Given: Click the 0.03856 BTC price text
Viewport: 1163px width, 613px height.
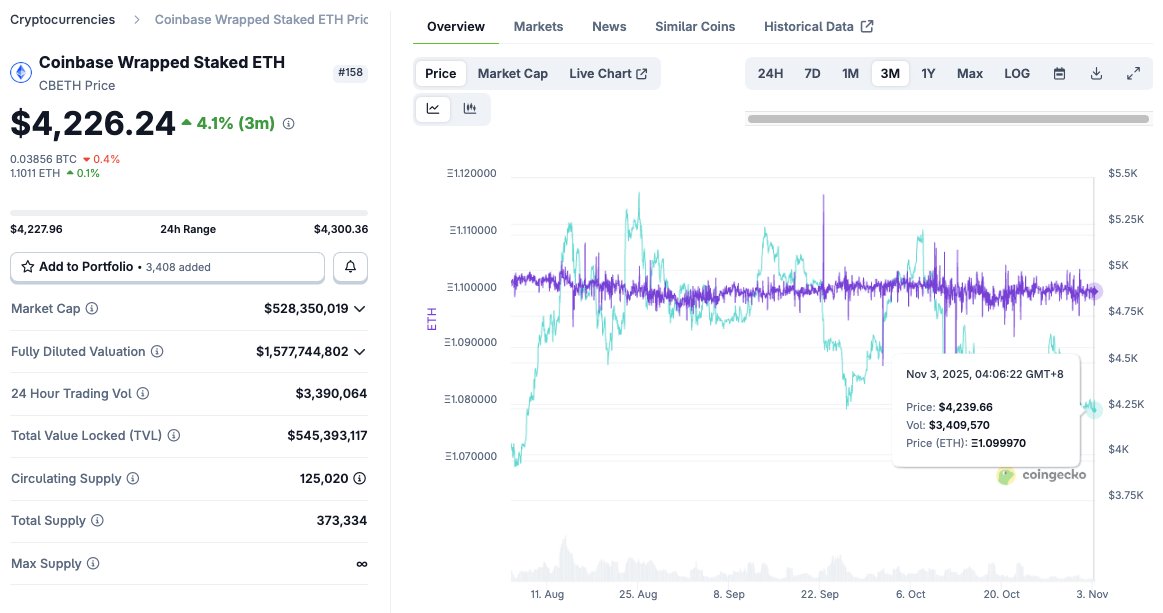Looking at the screenshot, I should (44, 159).
